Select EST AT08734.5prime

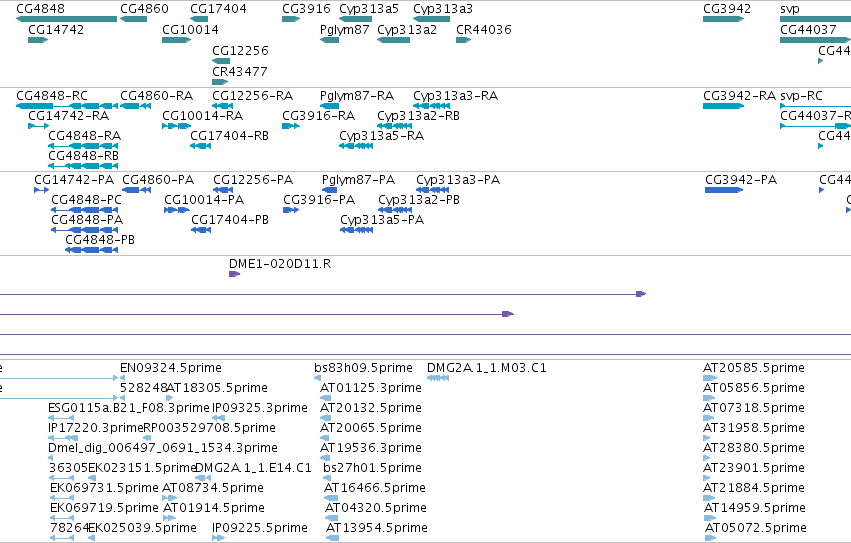tap(169, 498)
